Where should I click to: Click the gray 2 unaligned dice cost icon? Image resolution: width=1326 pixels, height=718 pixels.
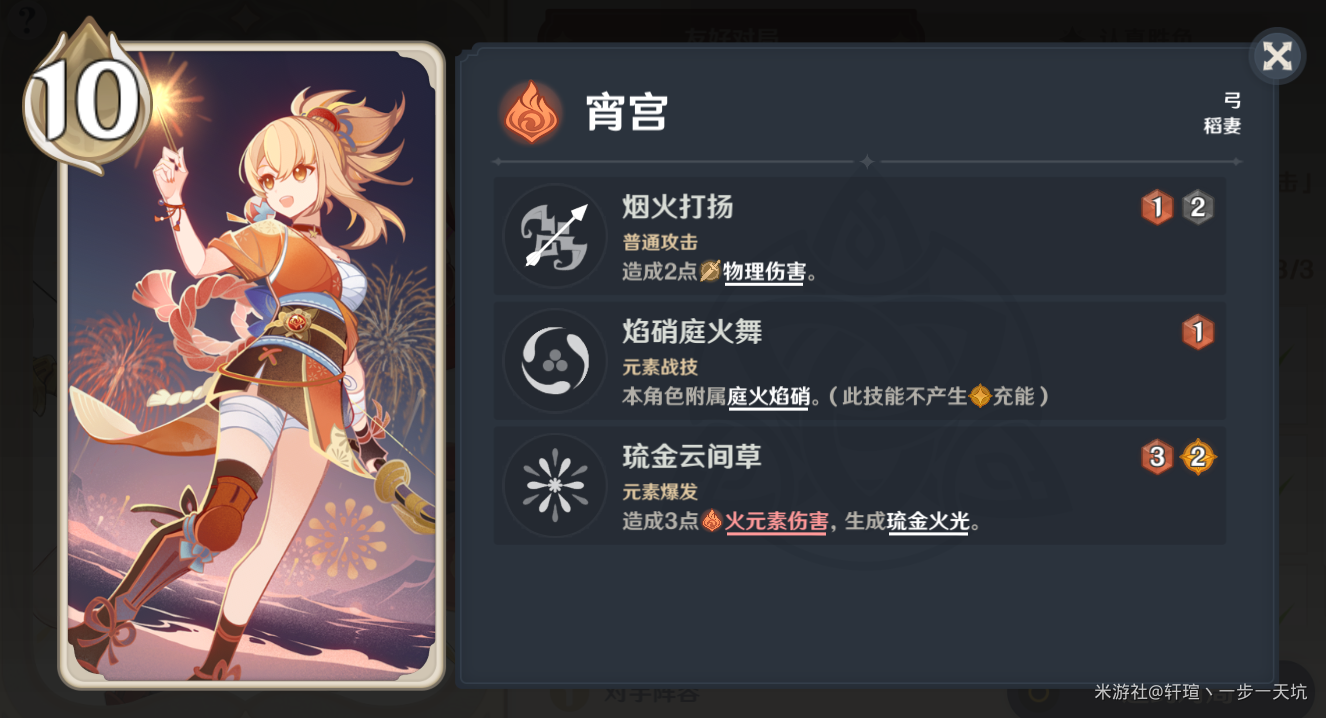[1198, 207]
